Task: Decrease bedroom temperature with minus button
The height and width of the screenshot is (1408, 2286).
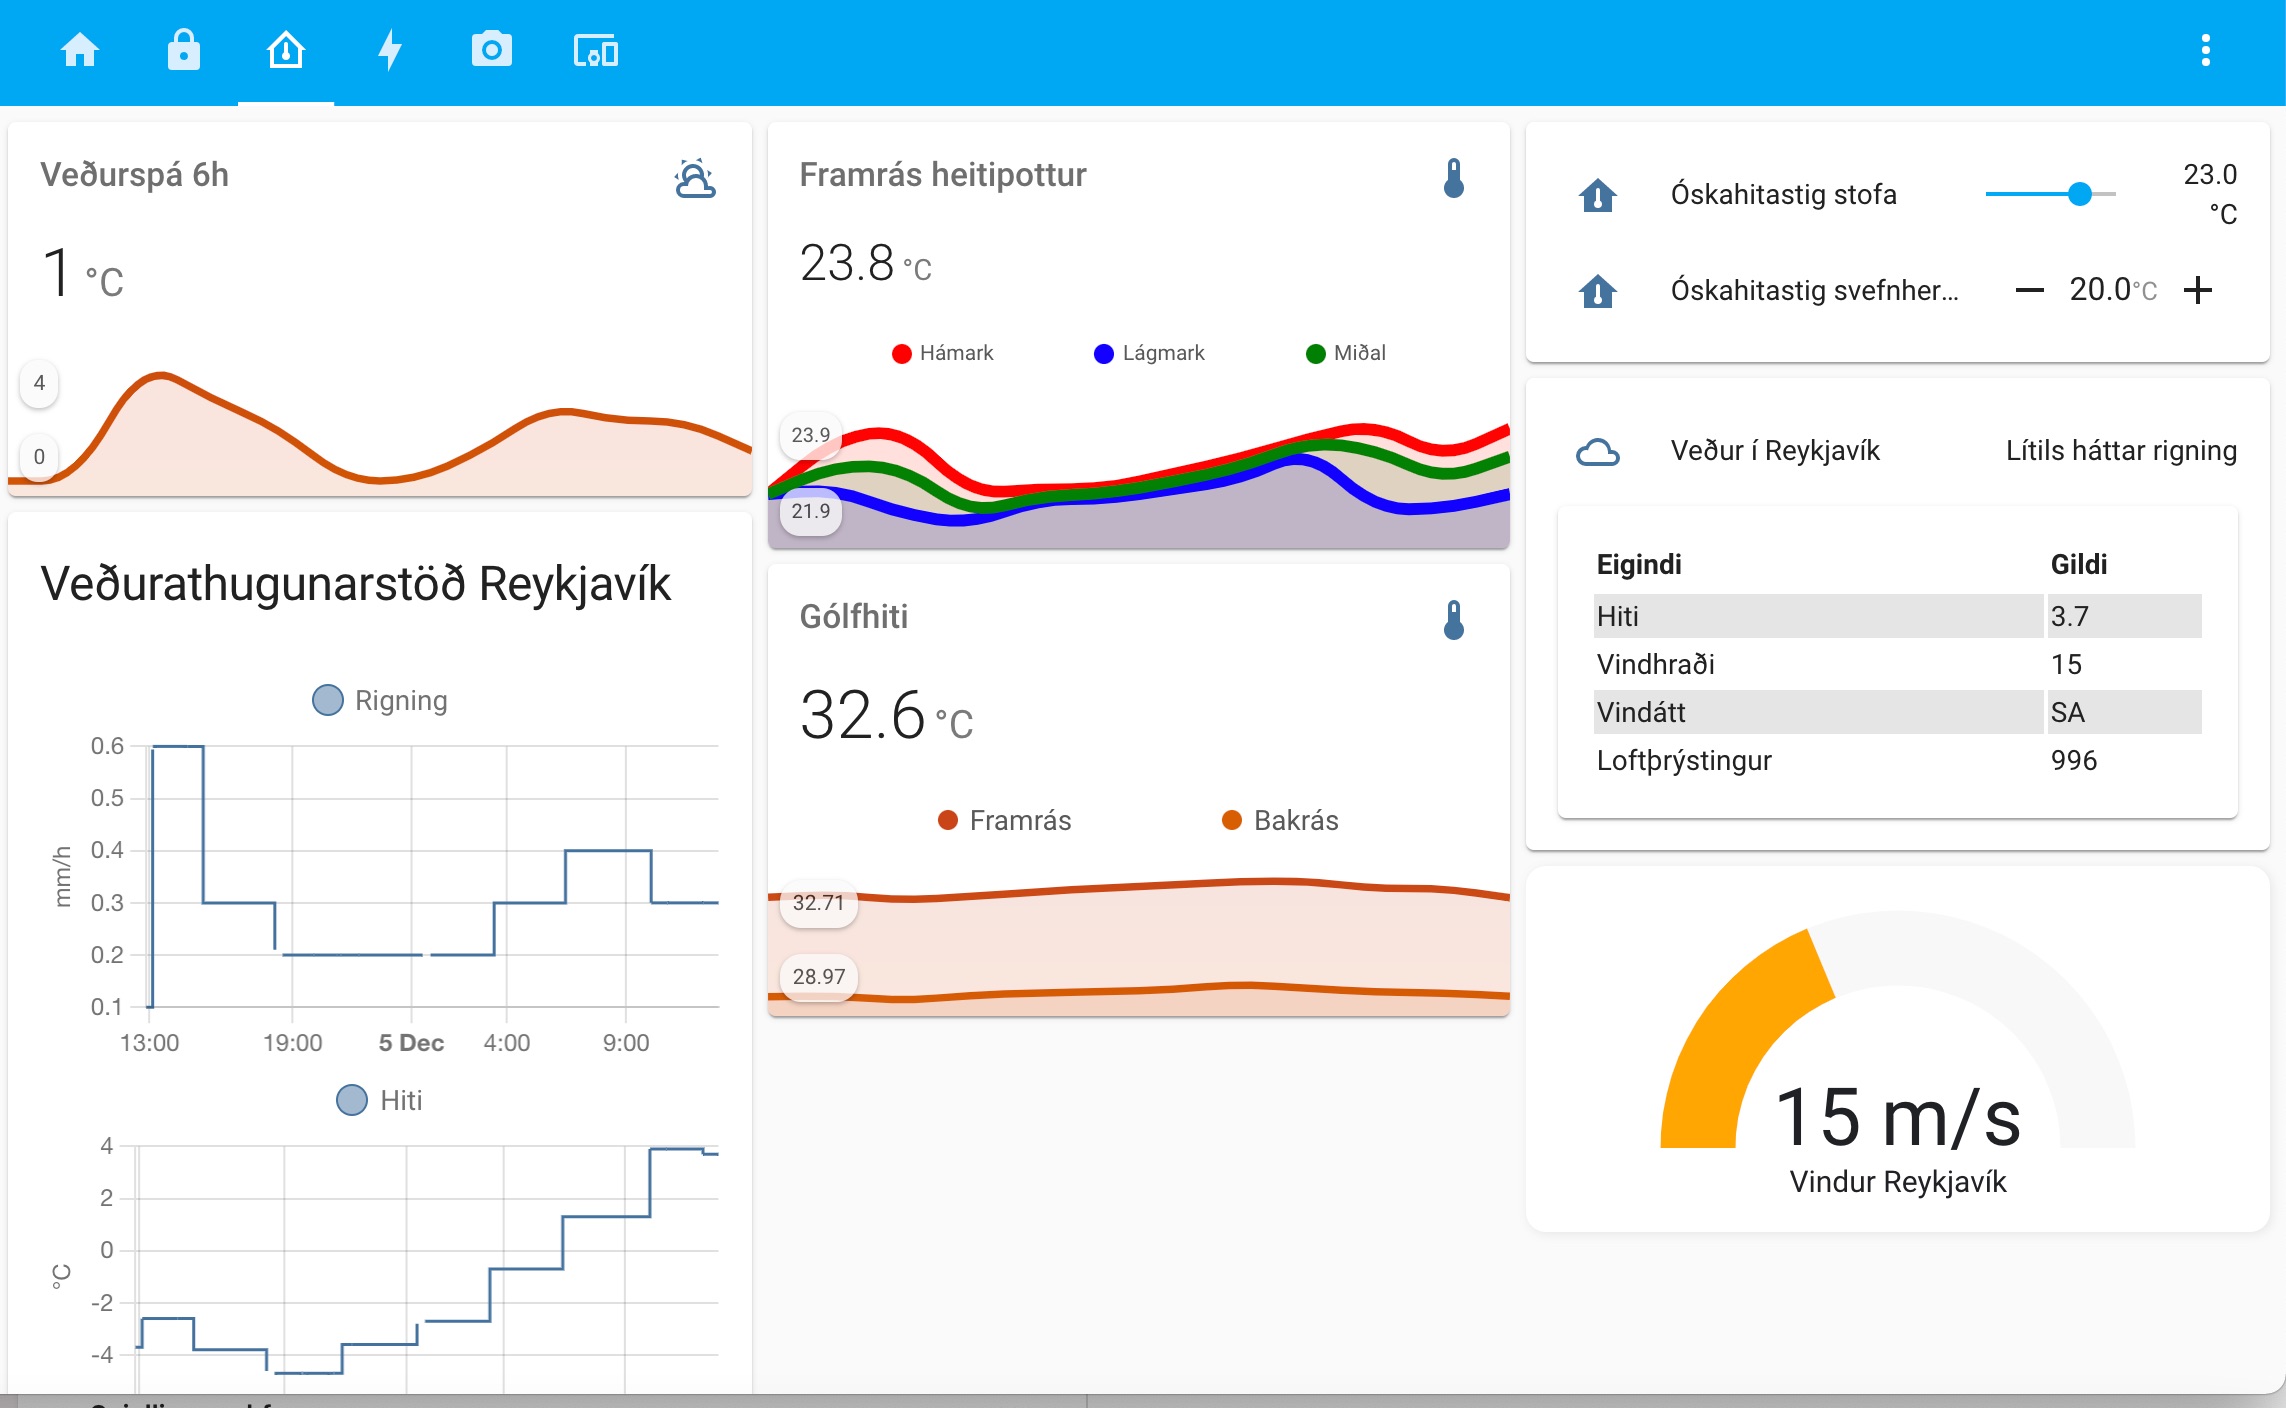Action: (2029, 291)
